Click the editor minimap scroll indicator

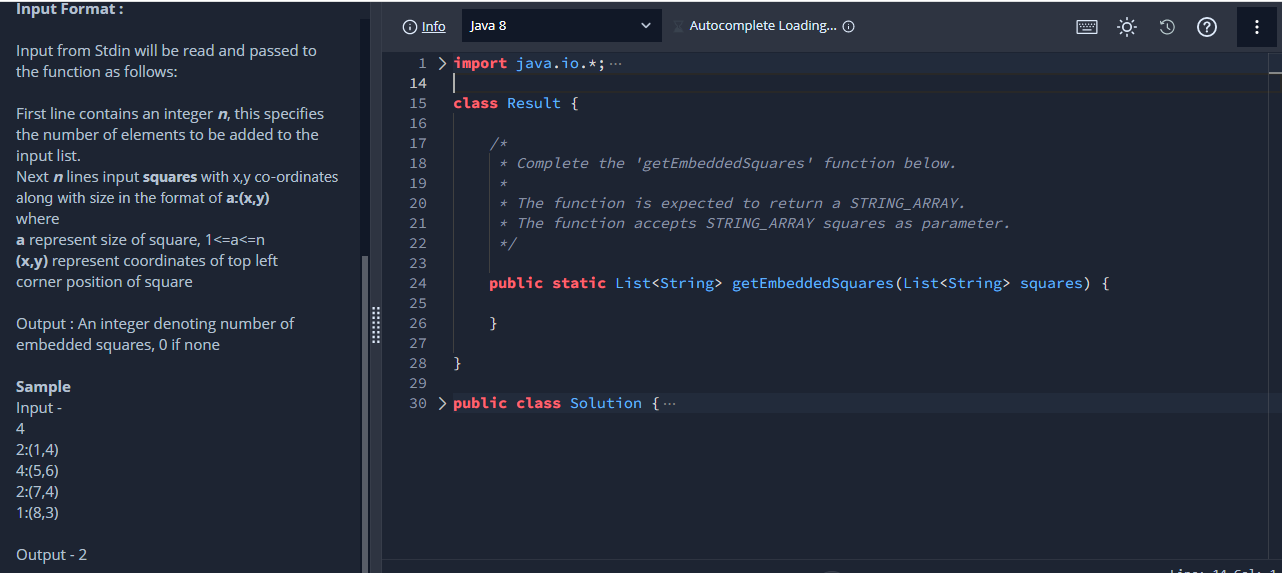(x=1275, y=72)
